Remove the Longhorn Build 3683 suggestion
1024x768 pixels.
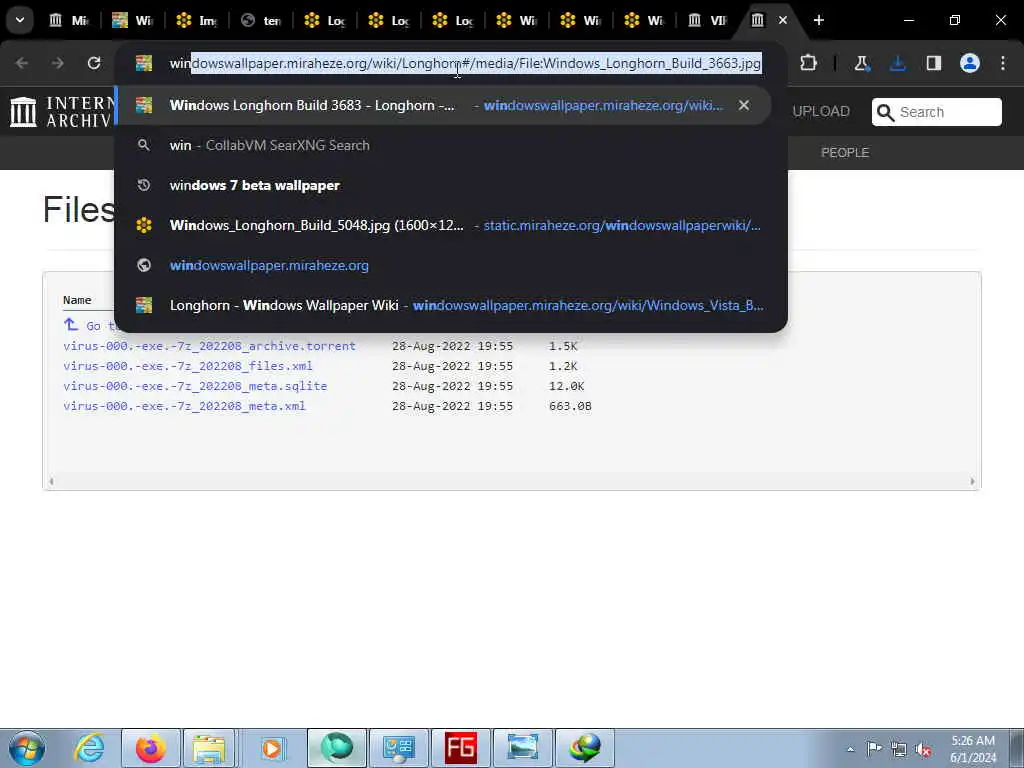coord(744,105)
